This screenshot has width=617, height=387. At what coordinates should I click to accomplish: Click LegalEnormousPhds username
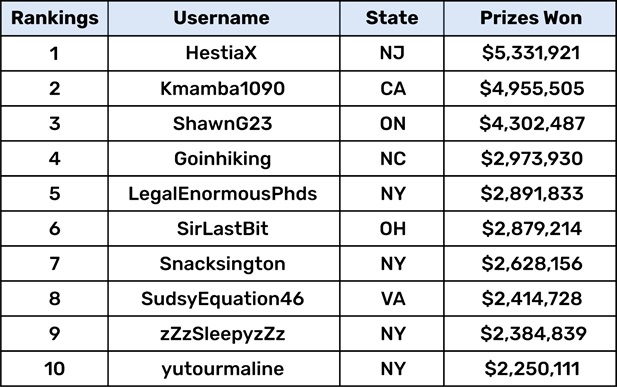point(223,194)
